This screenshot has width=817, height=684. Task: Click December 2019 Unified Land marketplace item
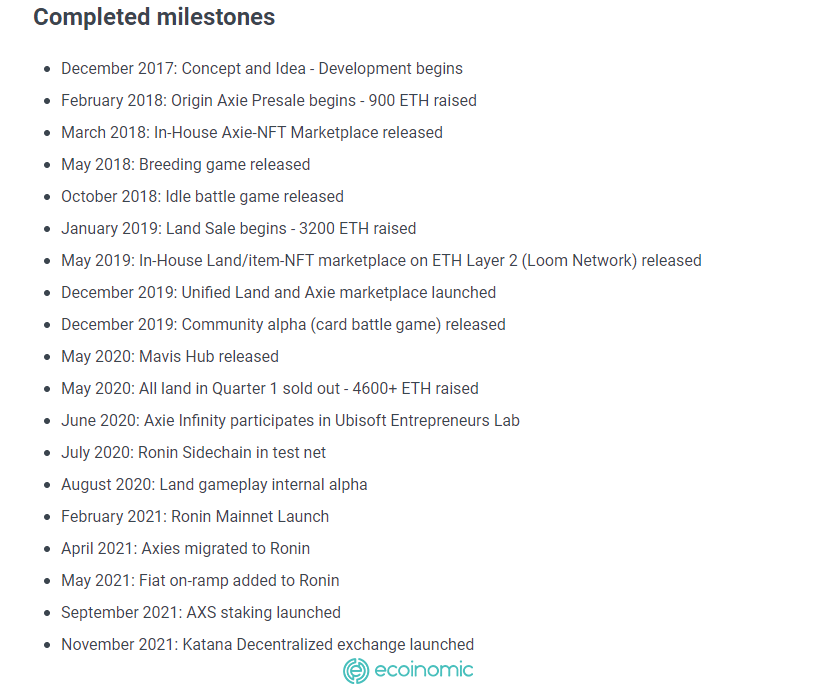click(x=279, y=293)
